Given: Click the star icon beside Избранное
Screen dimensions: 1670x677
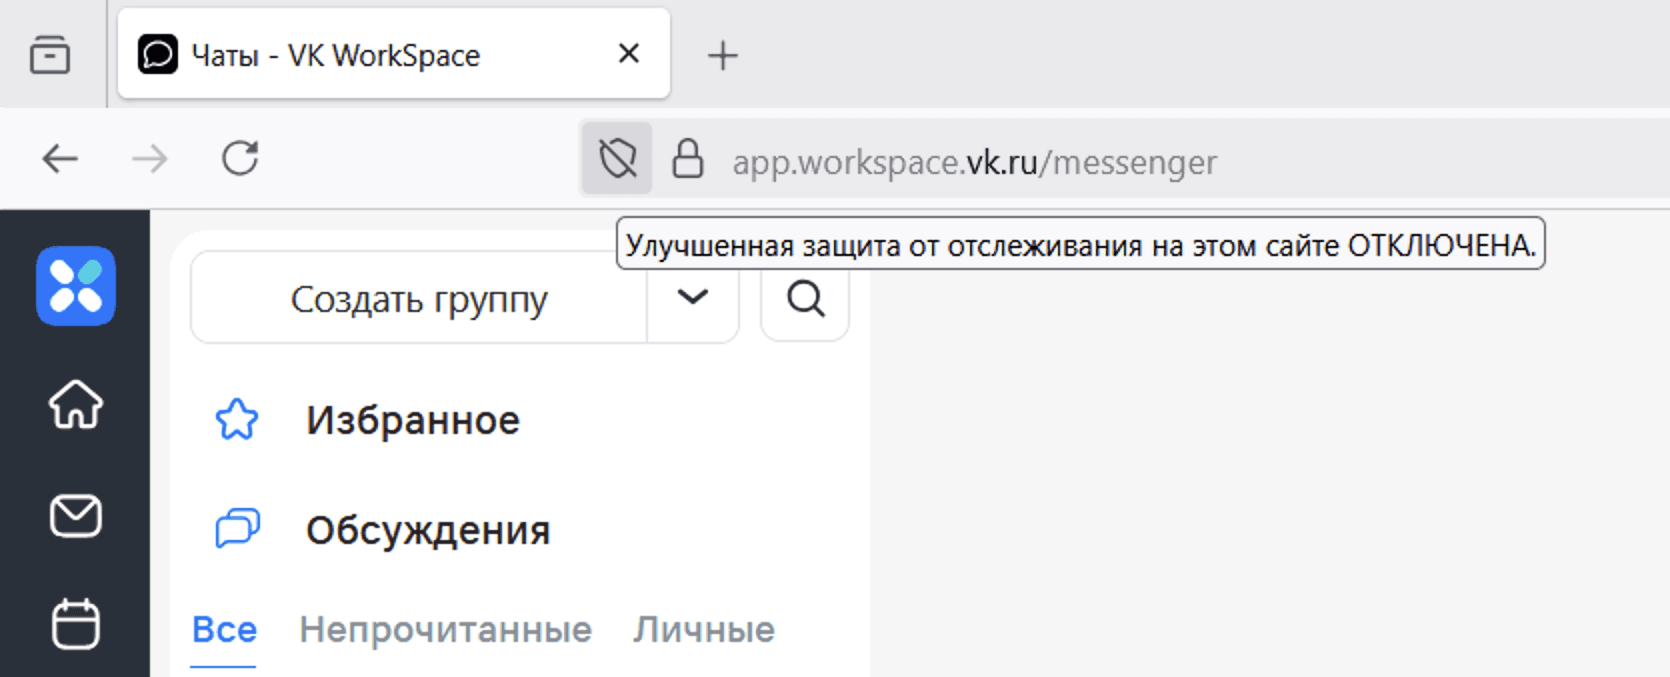Looking at the screenshot, I should point(237,420).
